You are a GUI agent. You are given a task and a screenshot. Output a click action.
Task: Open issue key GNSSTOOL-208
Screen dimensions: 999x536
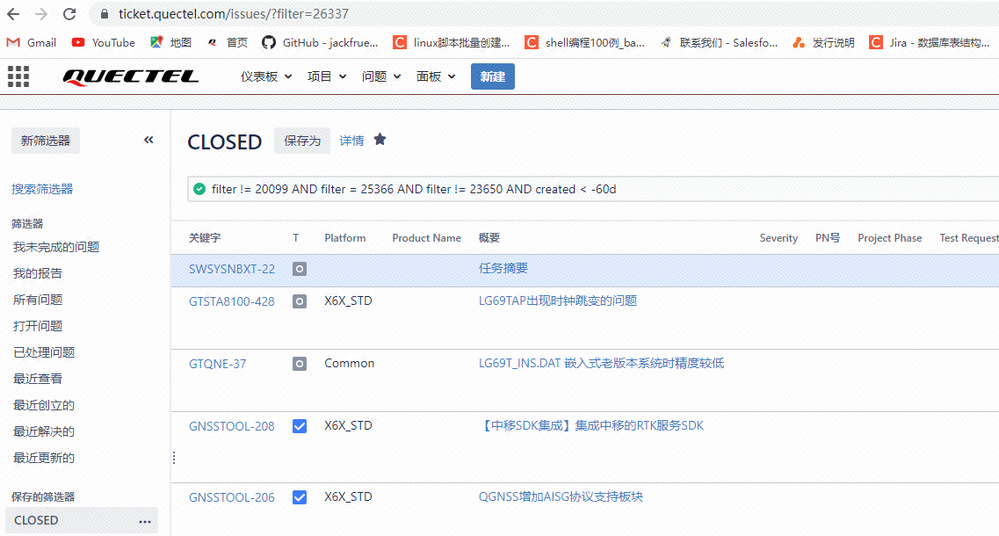[232, 426]
